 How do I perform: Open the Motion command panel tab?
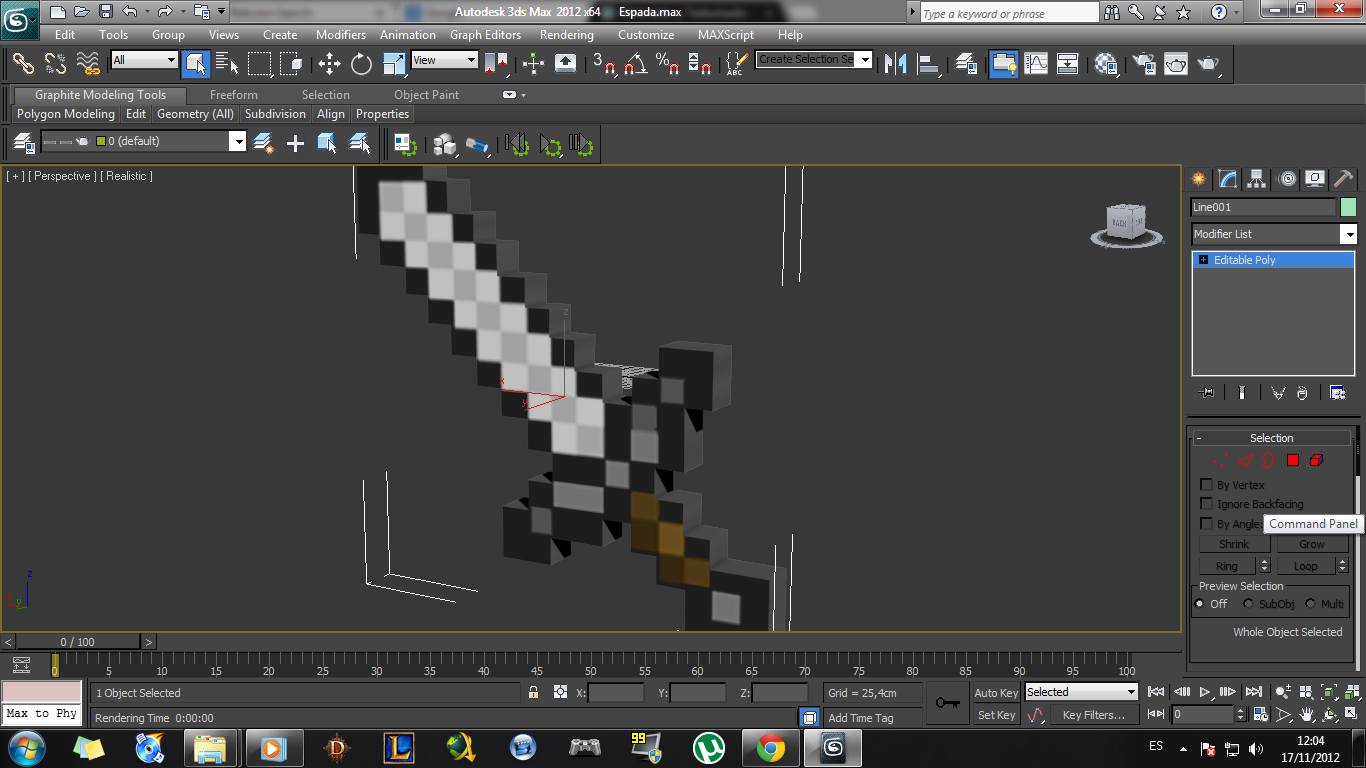click(x=1287, y=179)
